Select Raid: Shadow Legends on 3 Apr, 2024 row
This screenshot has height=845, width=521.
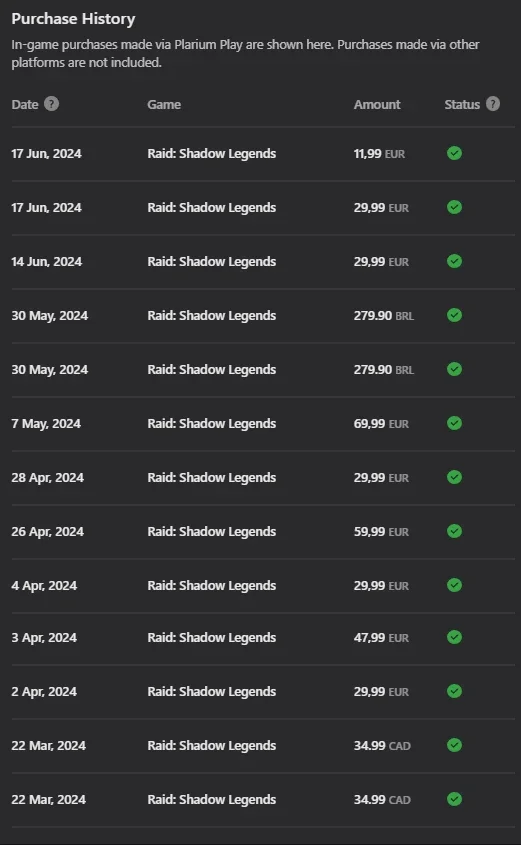pos(212,638)
